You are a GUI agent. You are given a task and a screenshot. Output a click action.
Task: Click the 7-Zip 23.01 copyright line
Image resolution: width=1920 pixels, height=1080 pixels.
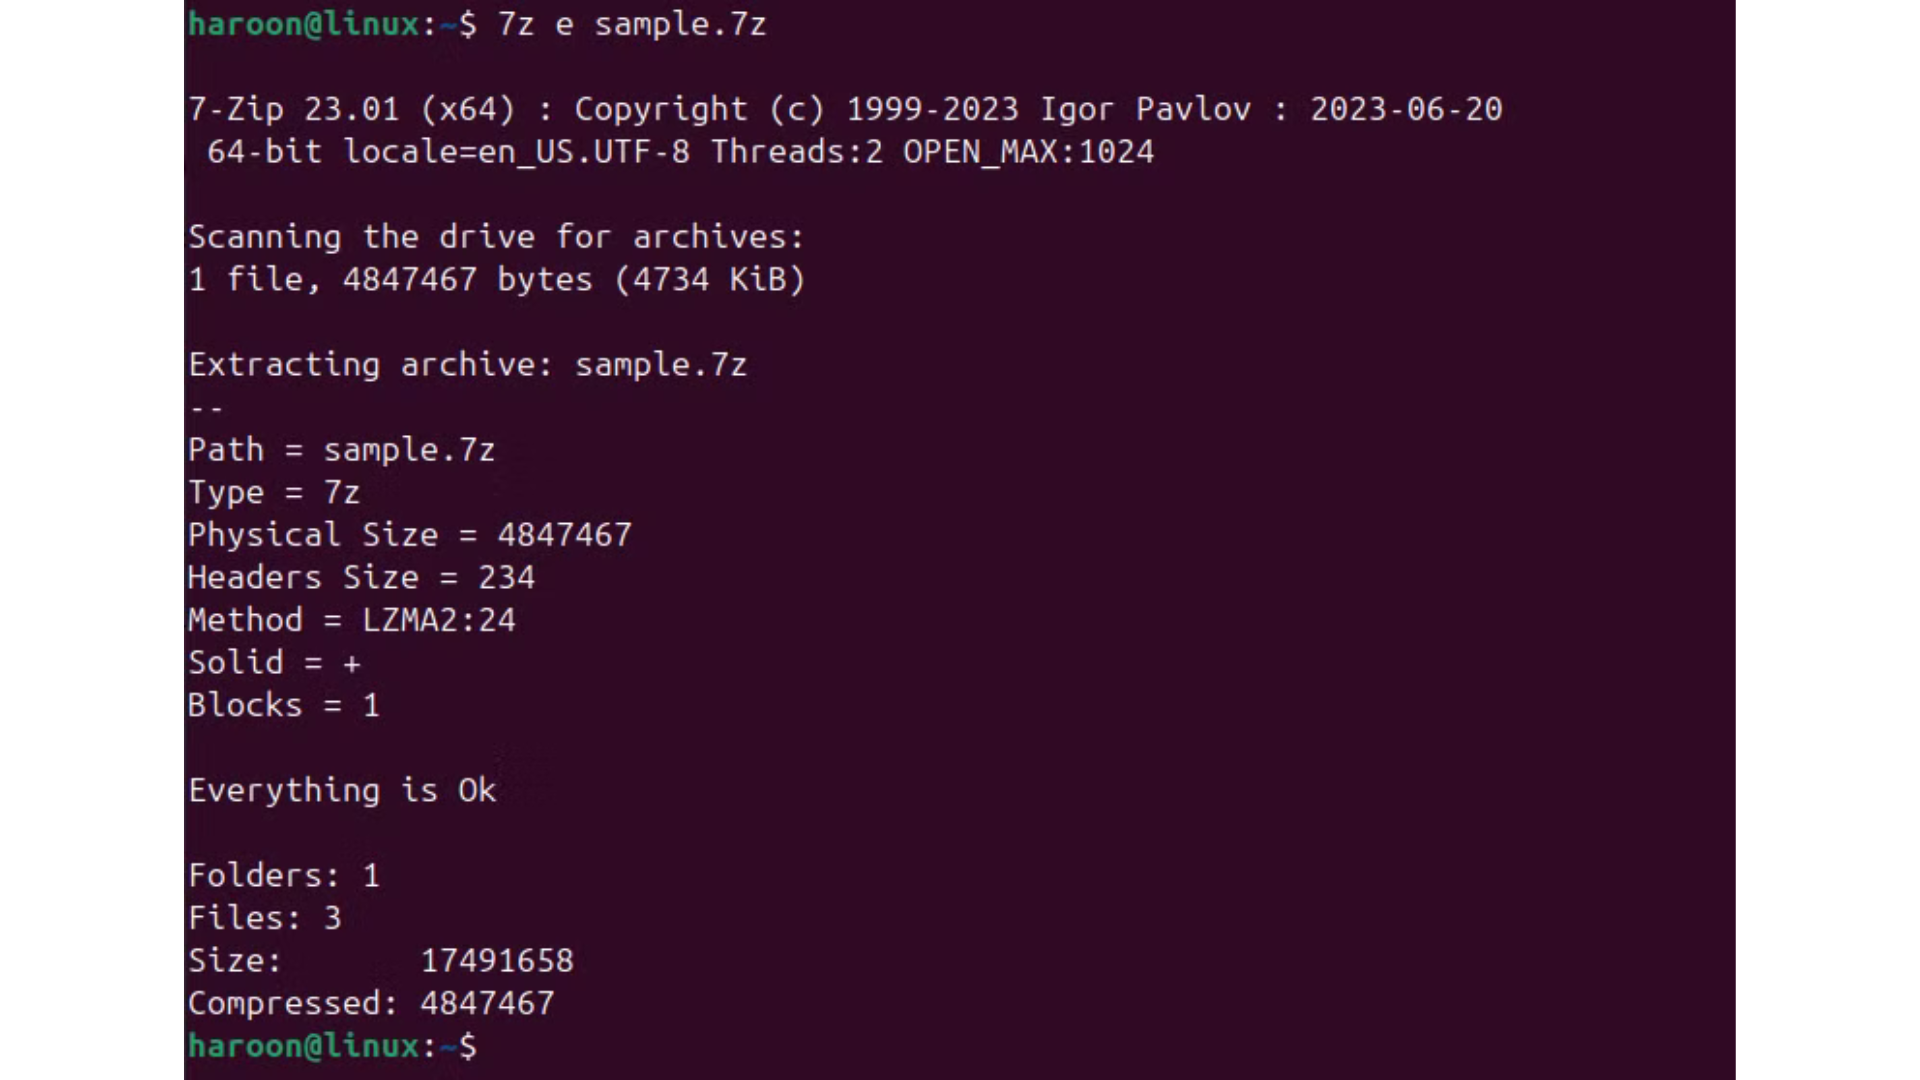pos(844,109)
